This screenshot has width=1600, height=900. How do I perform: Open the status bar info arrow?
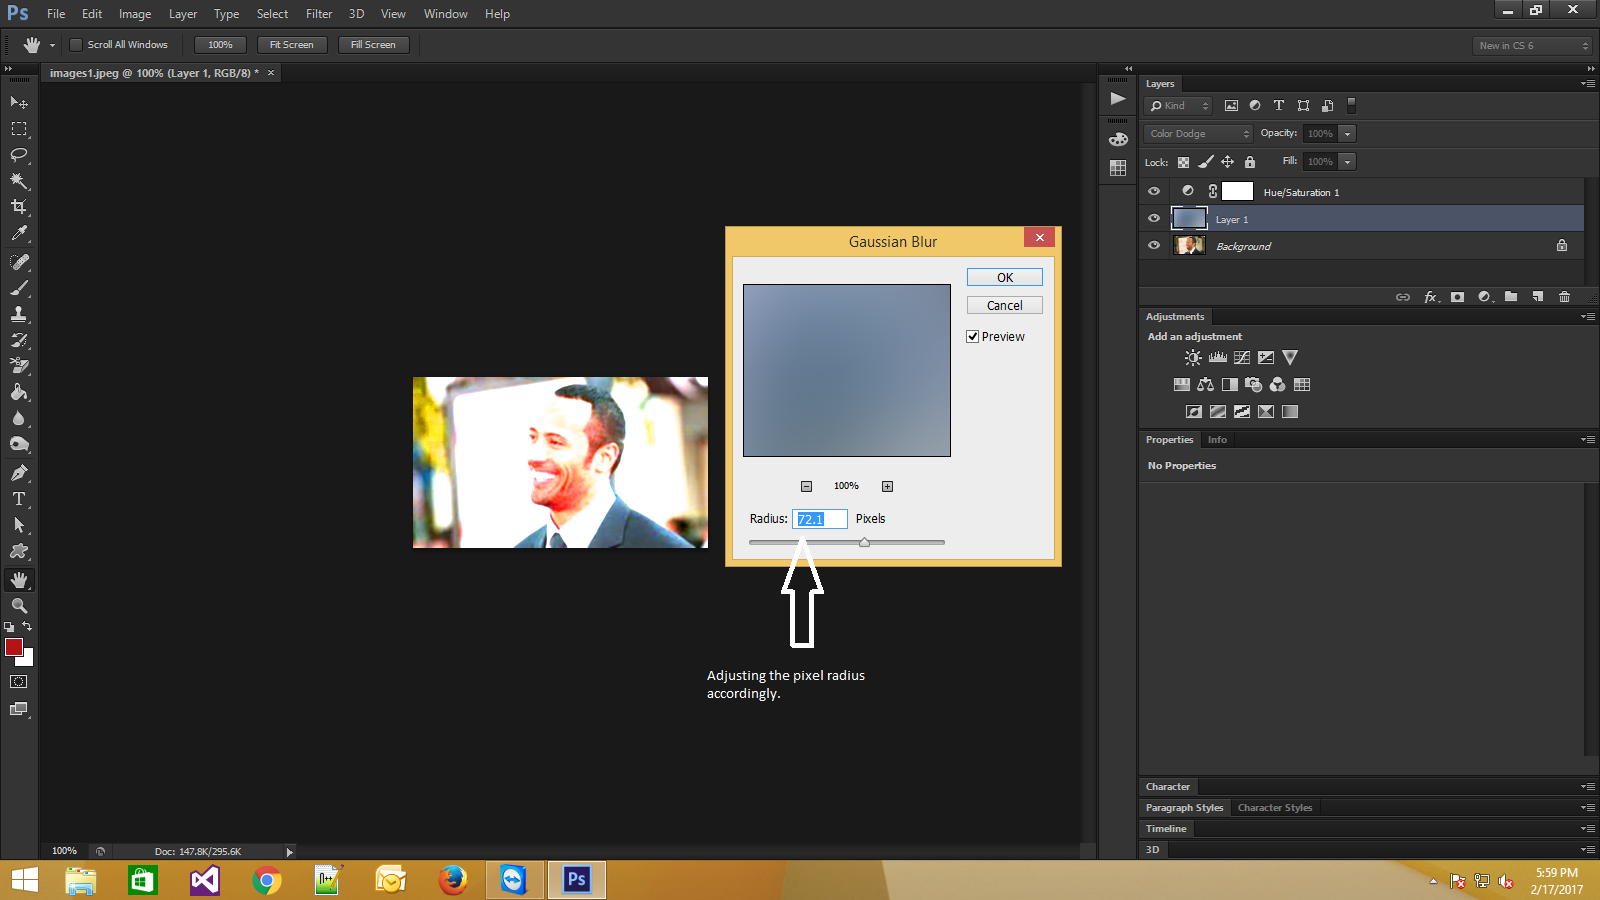point(290,852)
